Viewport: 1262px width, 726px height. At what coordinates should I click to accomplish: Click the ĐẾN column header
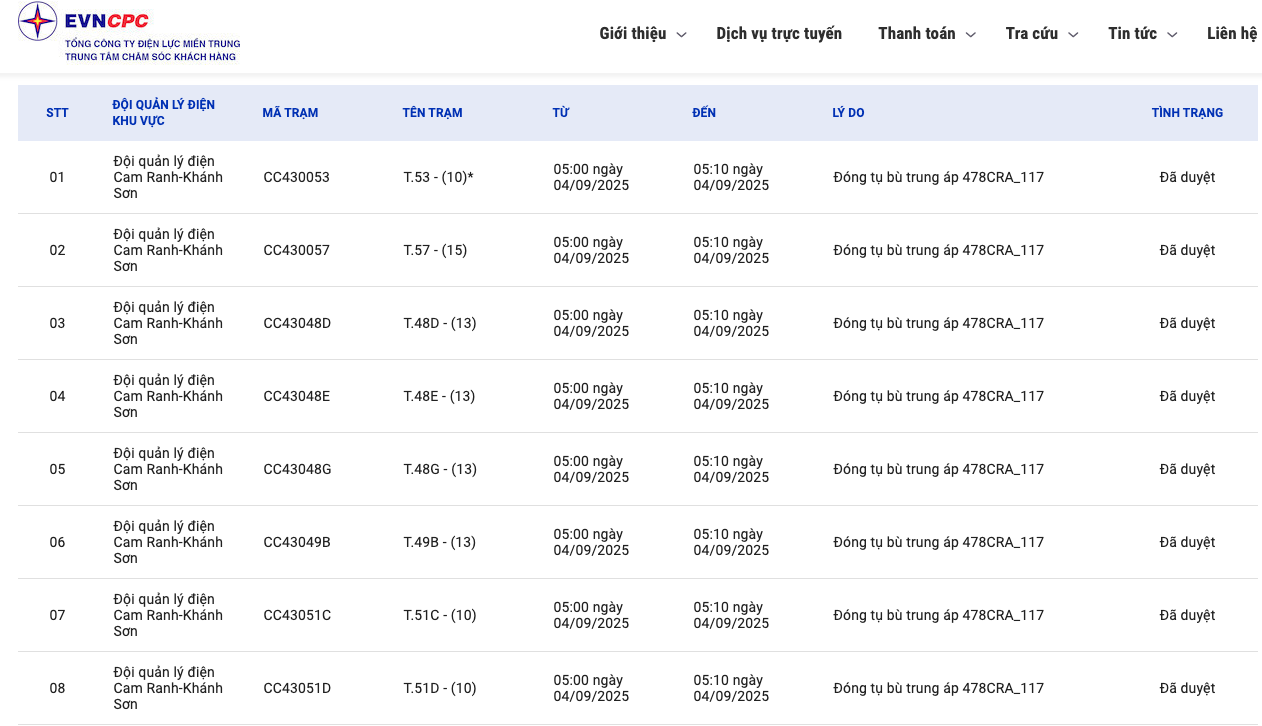[704, 113]
